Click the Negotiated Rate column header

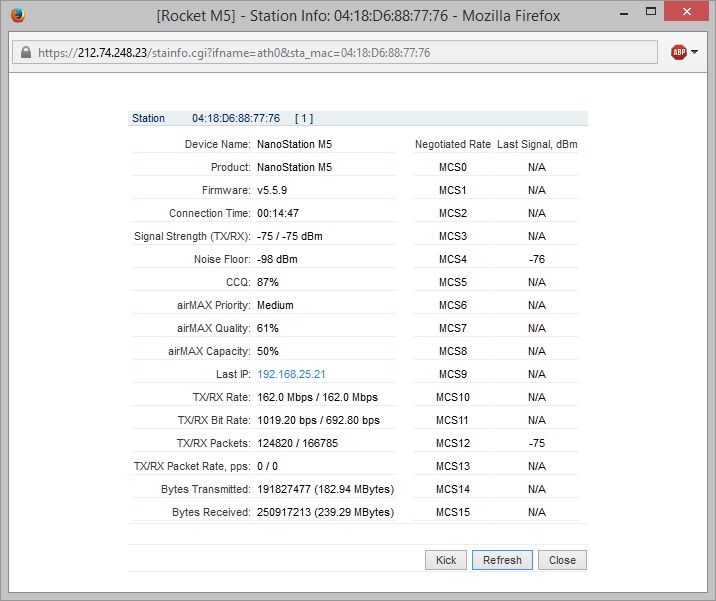[453, 144]
